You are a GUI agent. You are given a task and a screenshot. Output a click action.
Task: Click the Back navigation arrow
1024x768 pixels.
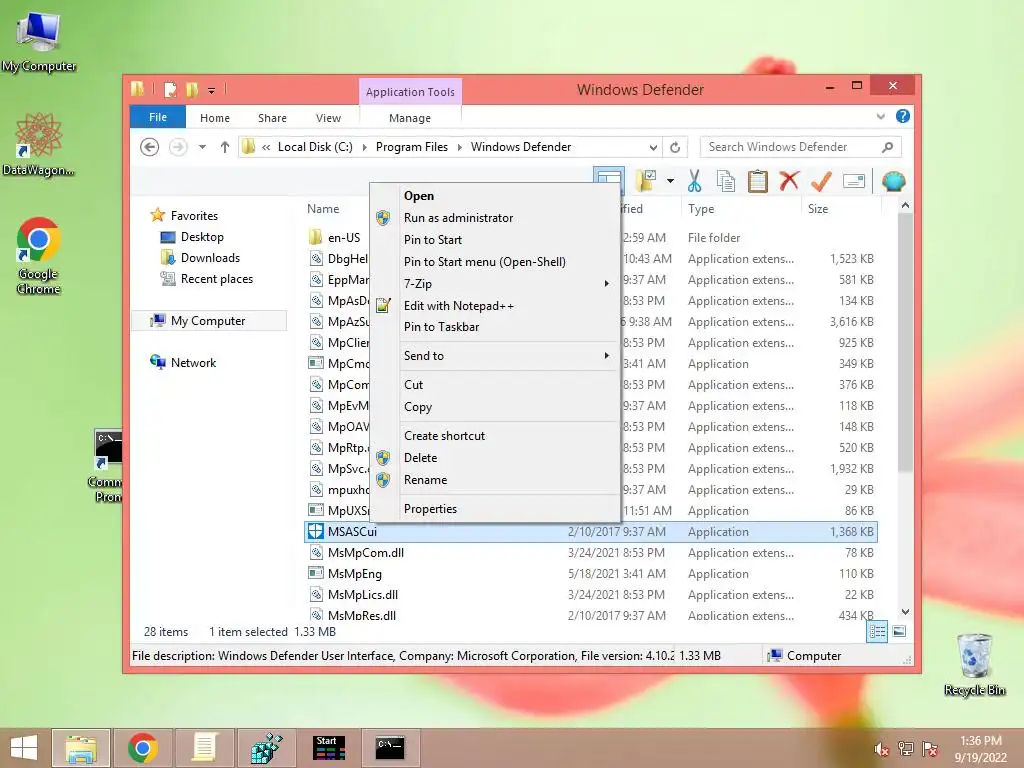point(150,147)
